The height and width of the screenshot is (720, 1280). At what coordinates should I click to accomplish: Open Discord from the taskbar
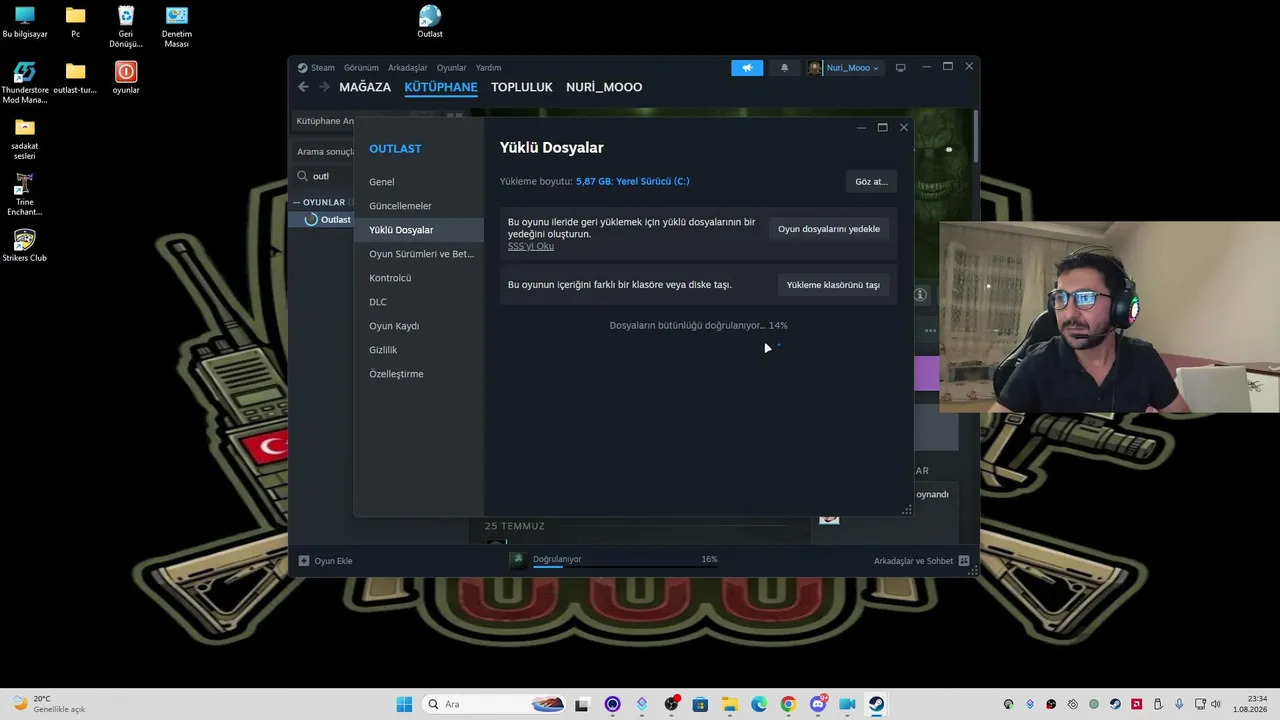pos(818,704)
